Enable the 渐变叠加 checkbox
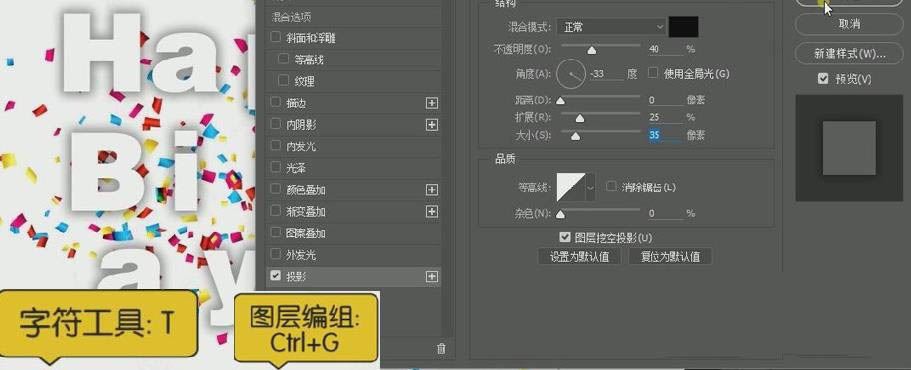This screenshot has width=911, height=370. pyautogui.click(x=275, y=211)
